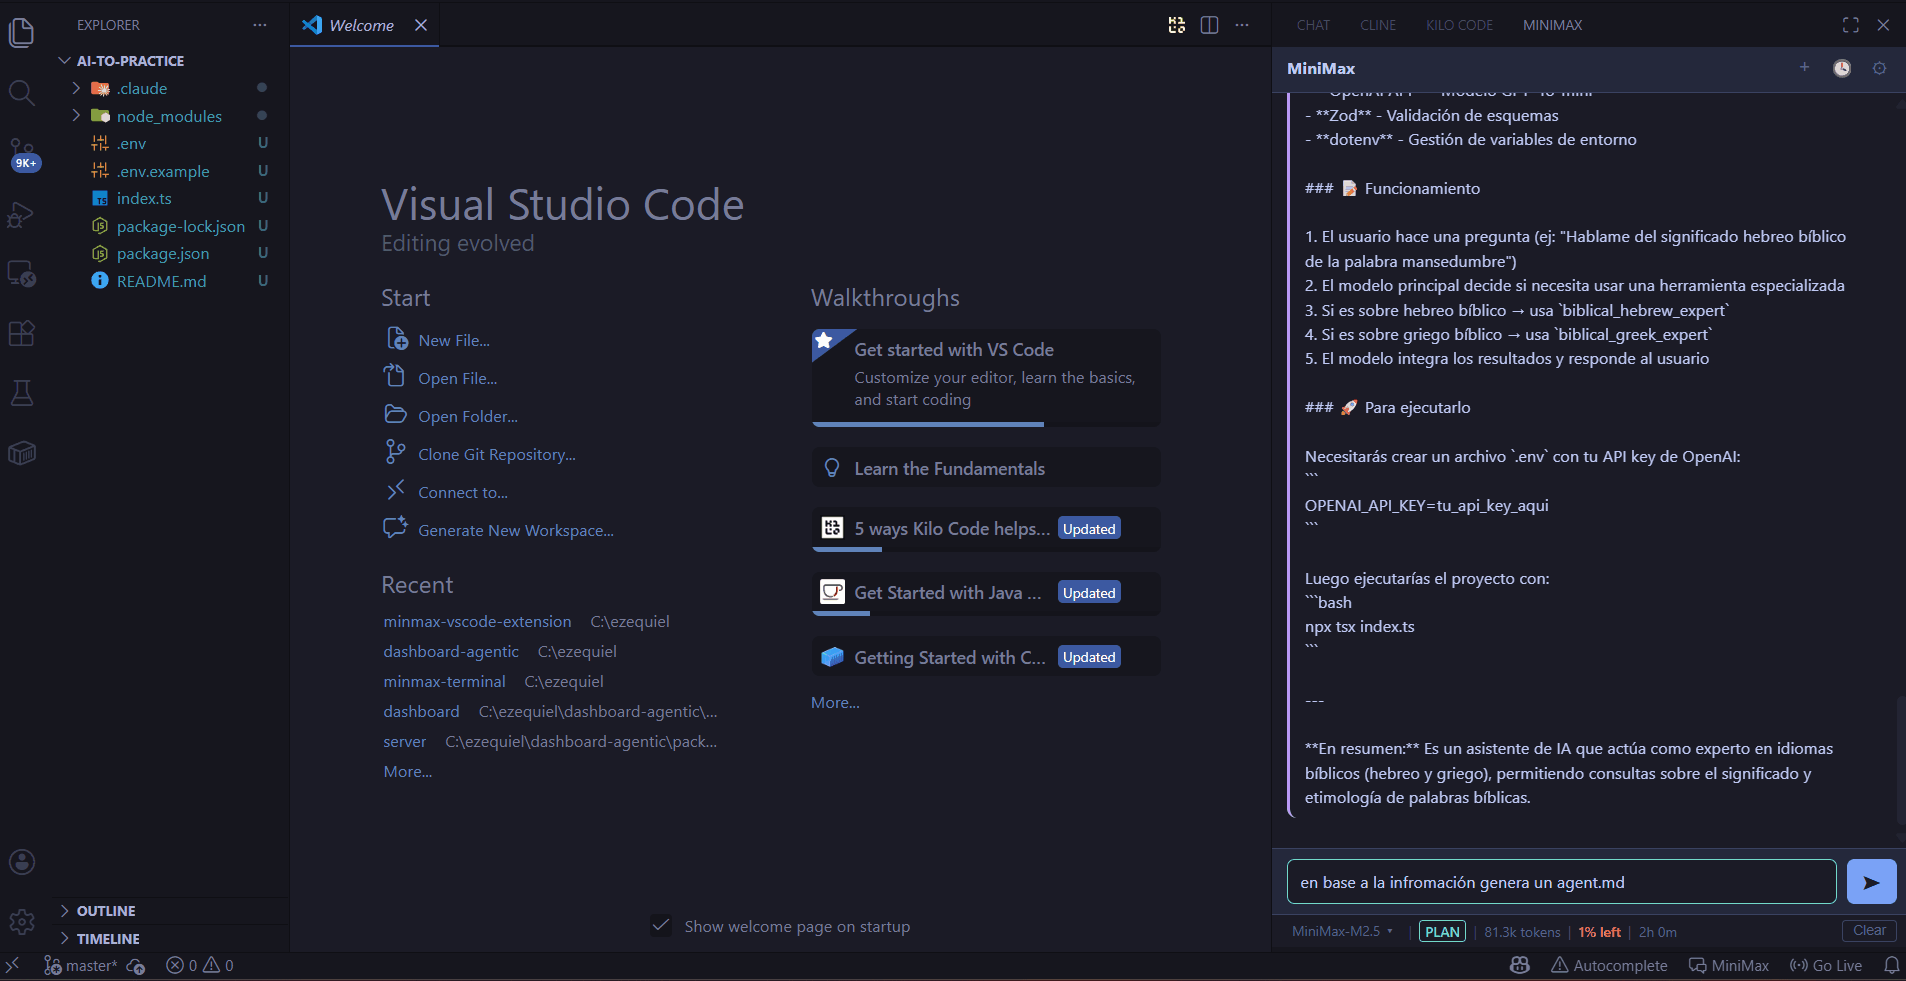1906x981 pixels.
Task: Click Connect to... link
Action: pos(462,493)
